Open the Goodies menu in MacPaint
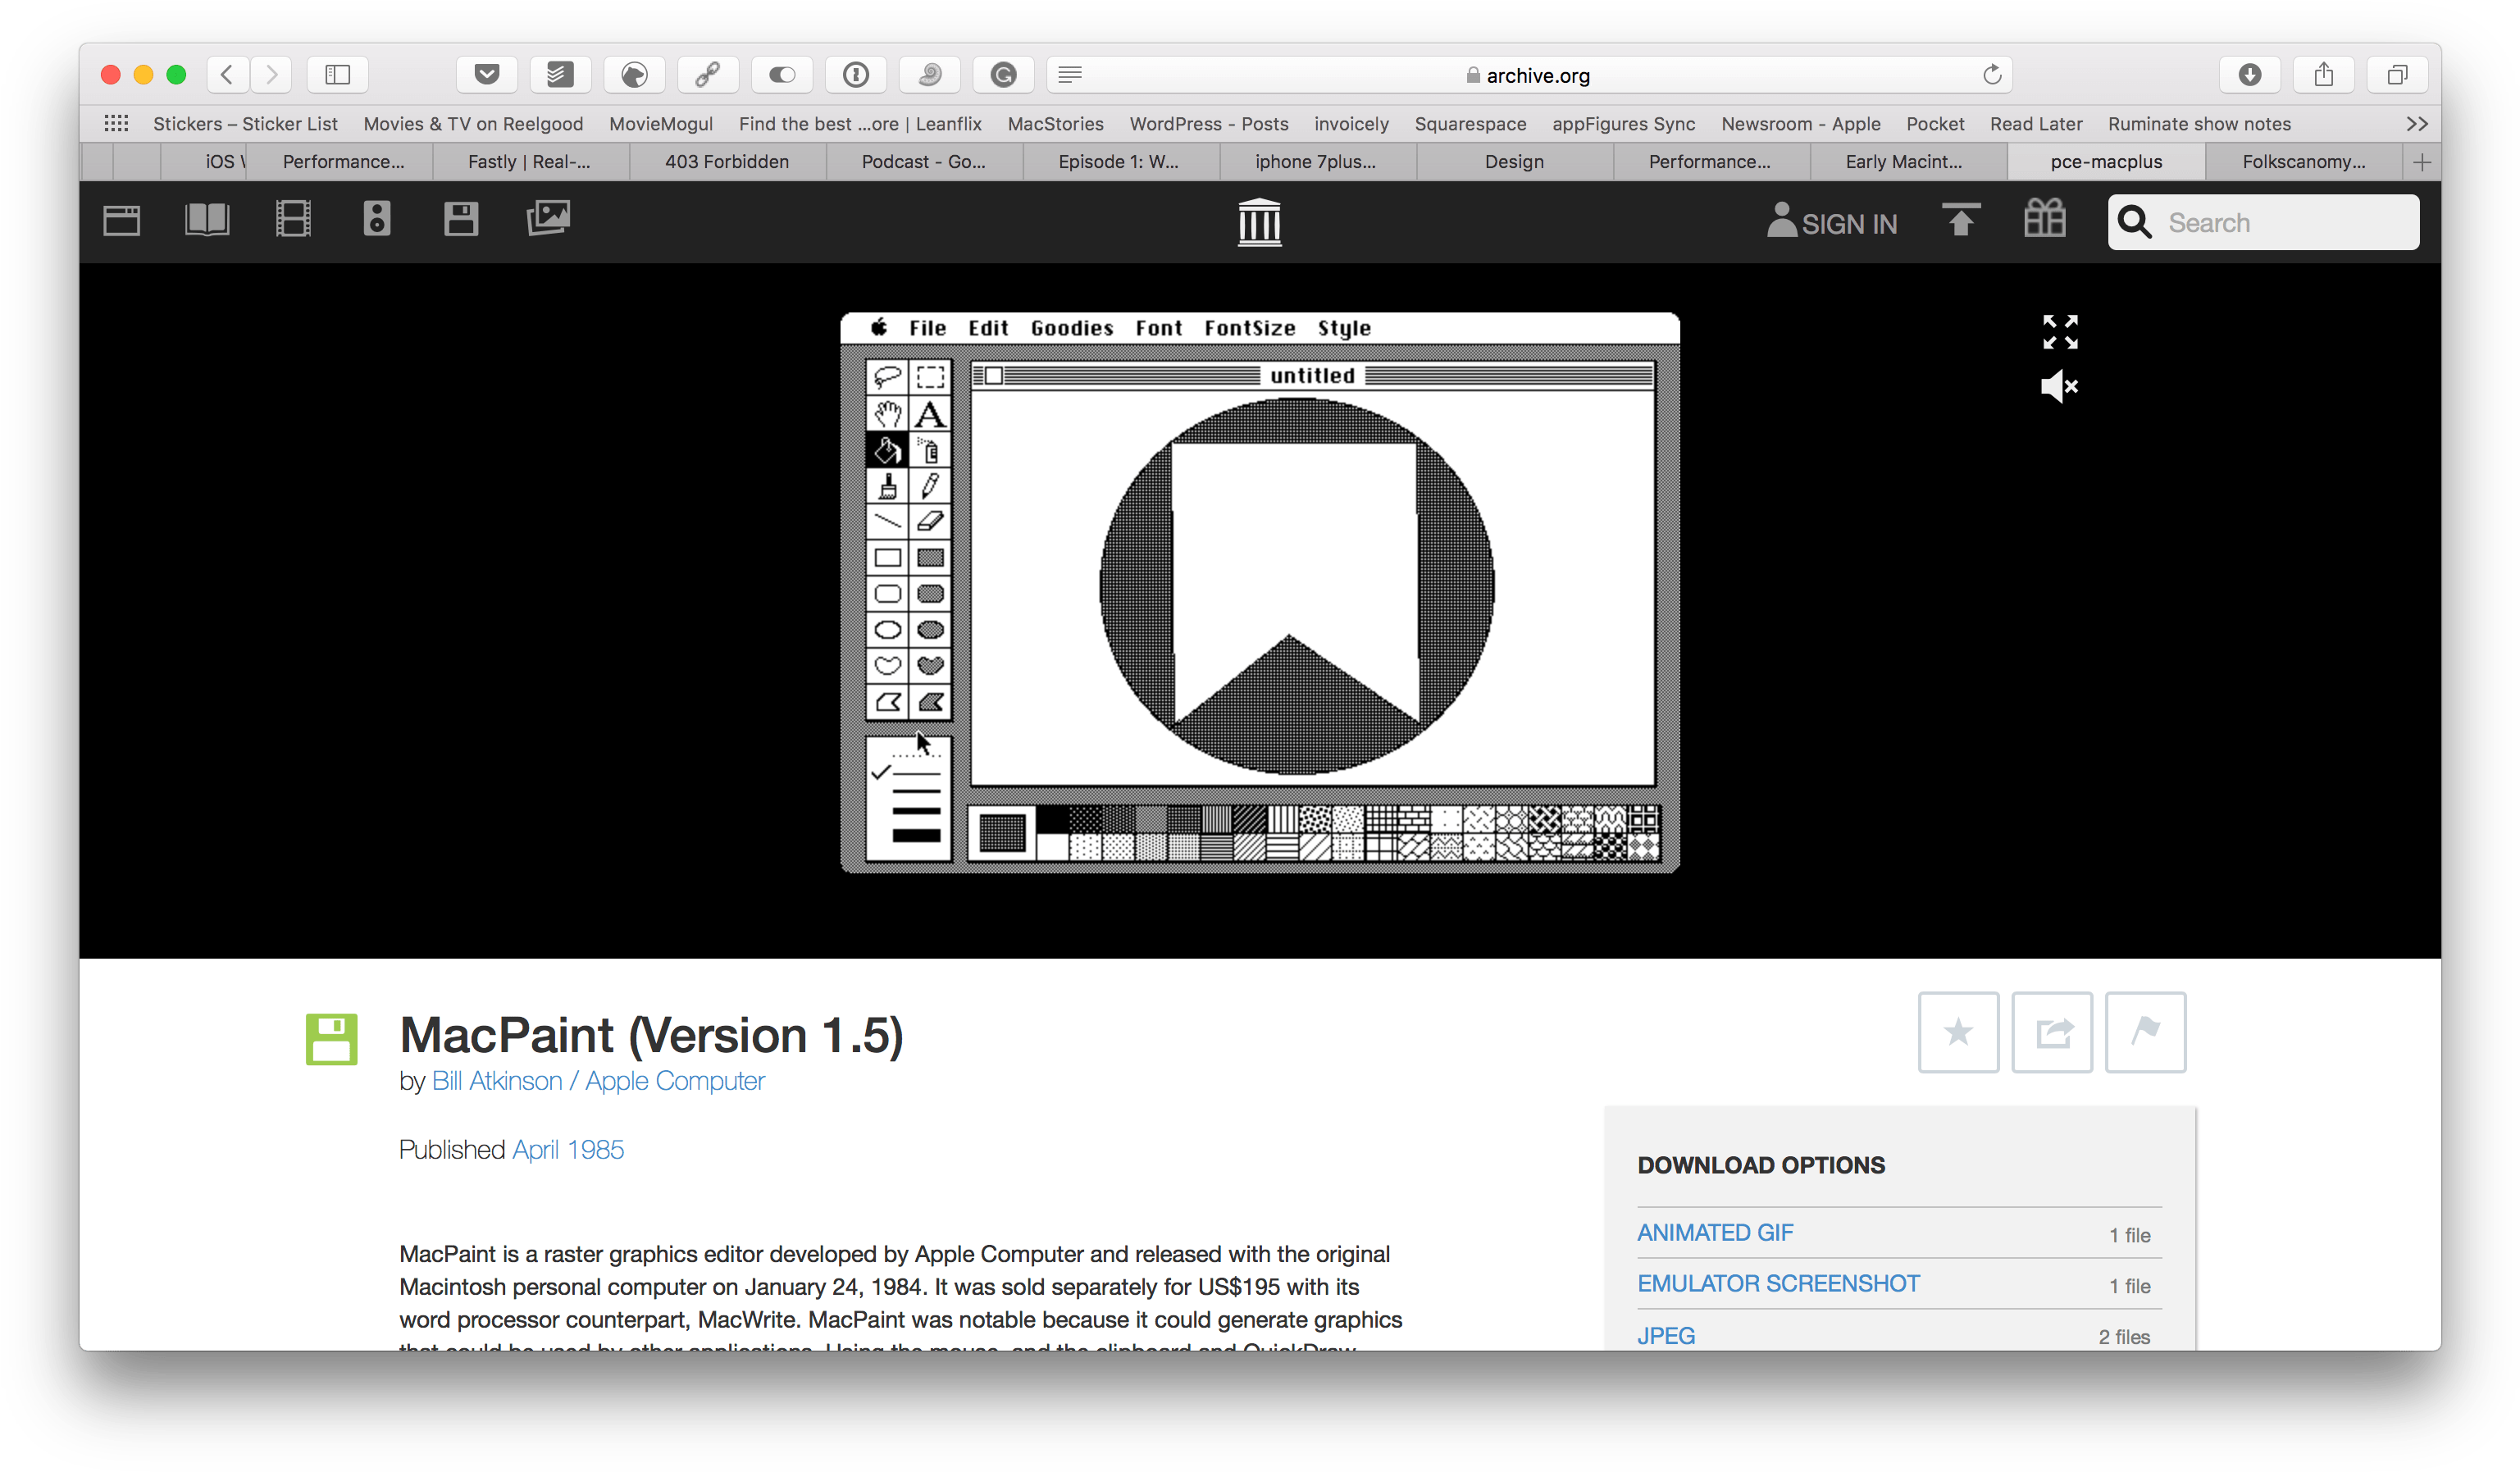 point(1071,327)
